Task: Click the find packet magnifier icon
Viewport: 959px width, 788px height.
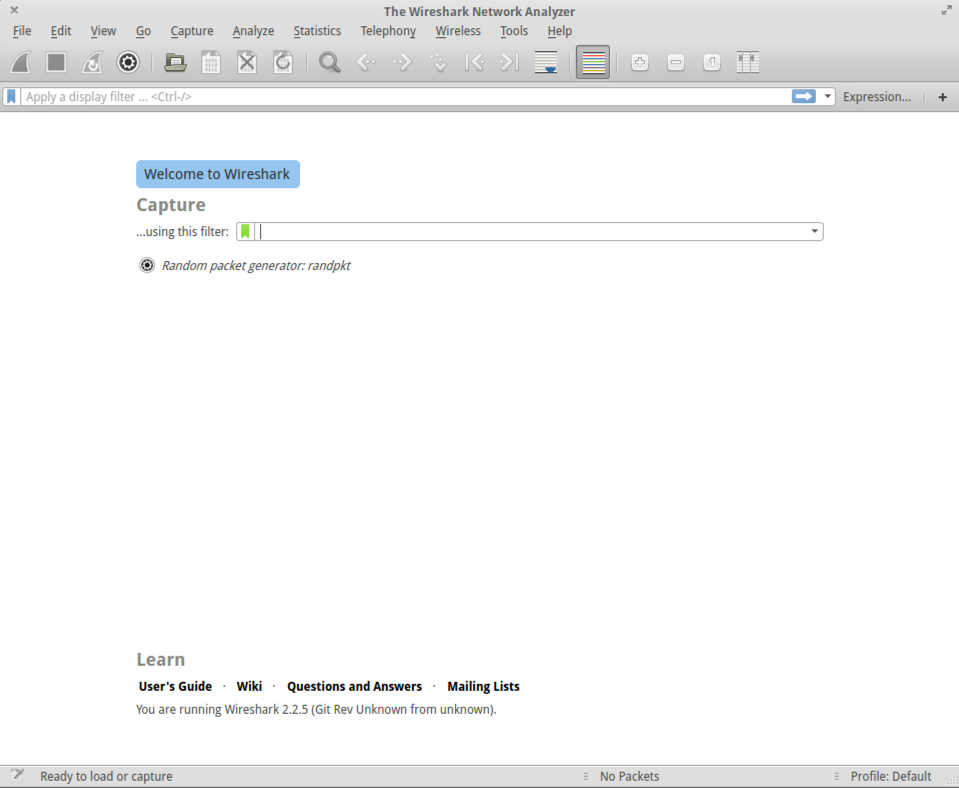Action: [329, 62]
